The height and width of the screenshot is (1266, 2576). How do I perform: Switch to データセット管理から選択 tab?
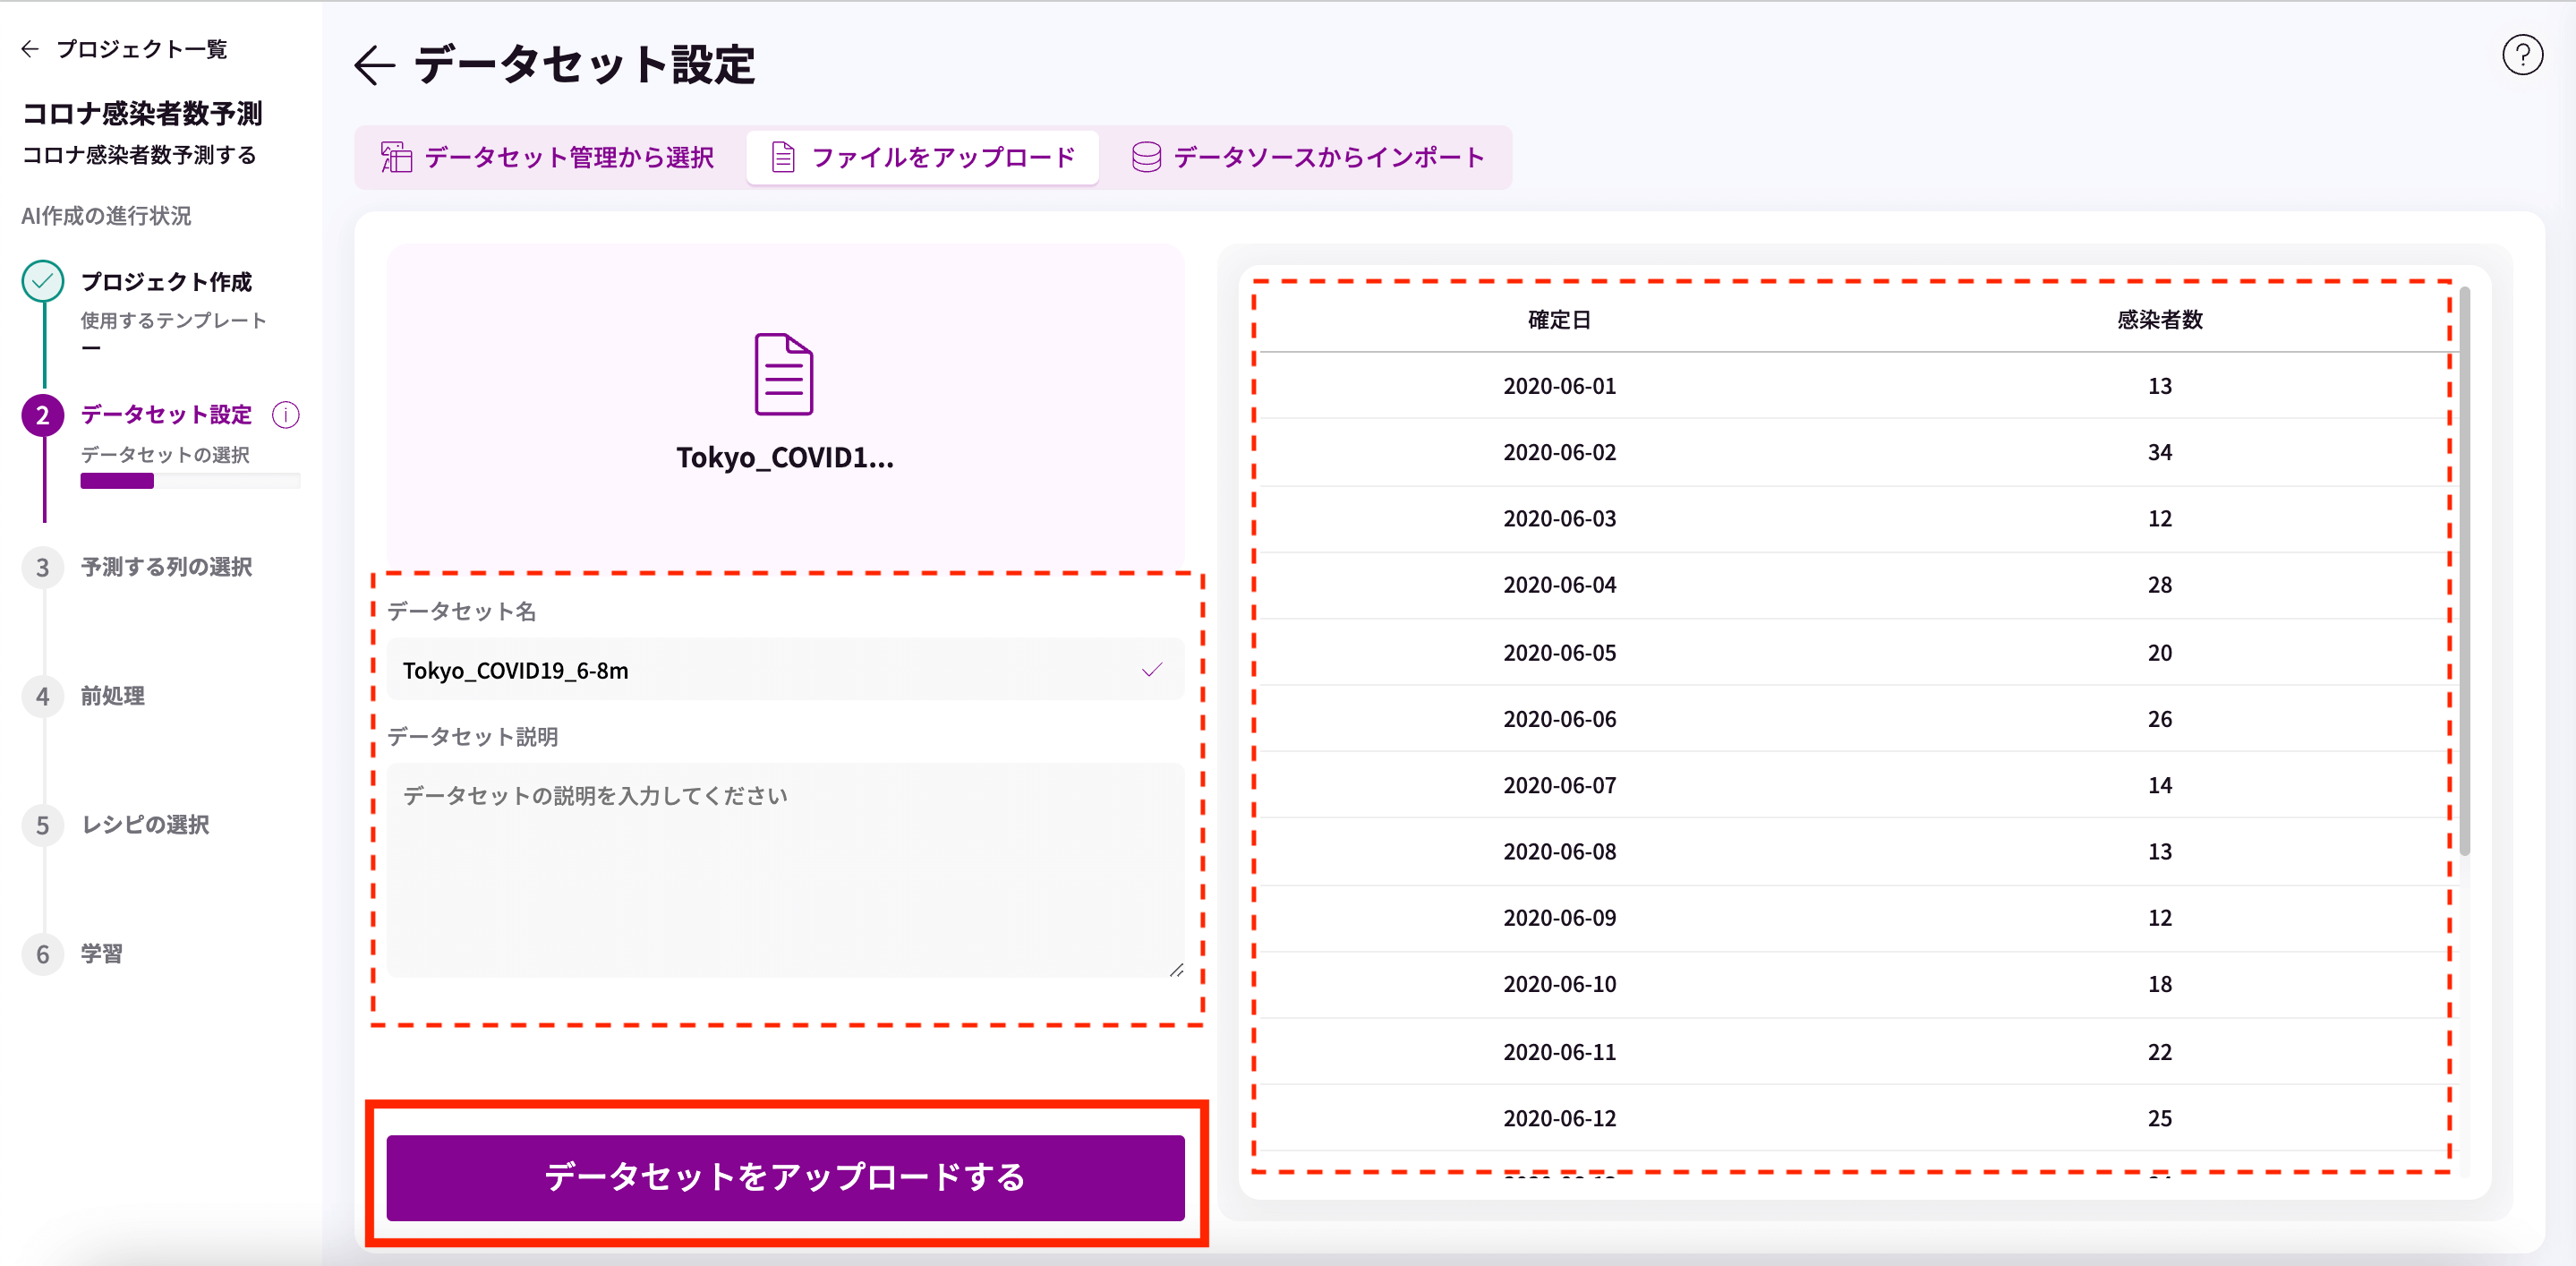(x=547, y=157)
